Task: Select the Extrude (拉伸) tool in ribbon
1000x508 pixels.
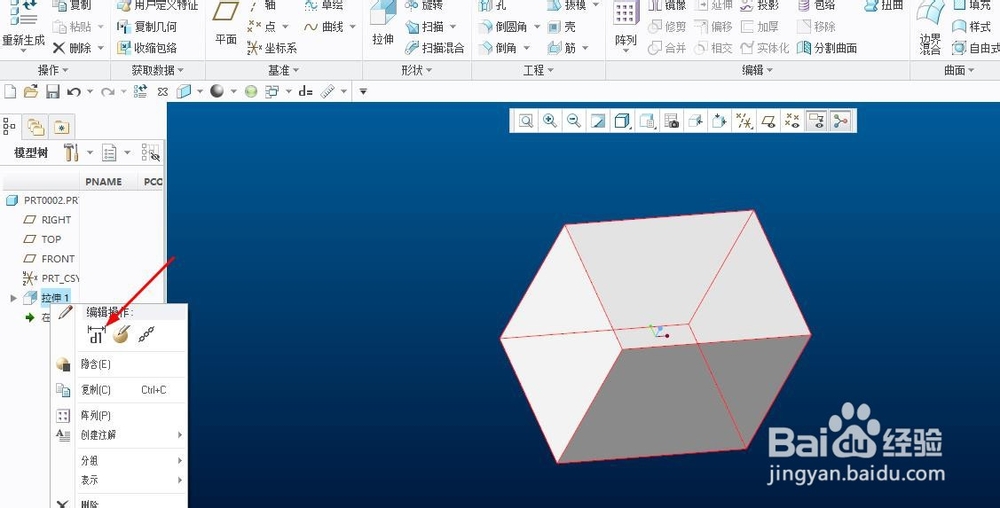Action: pos(383,24)
